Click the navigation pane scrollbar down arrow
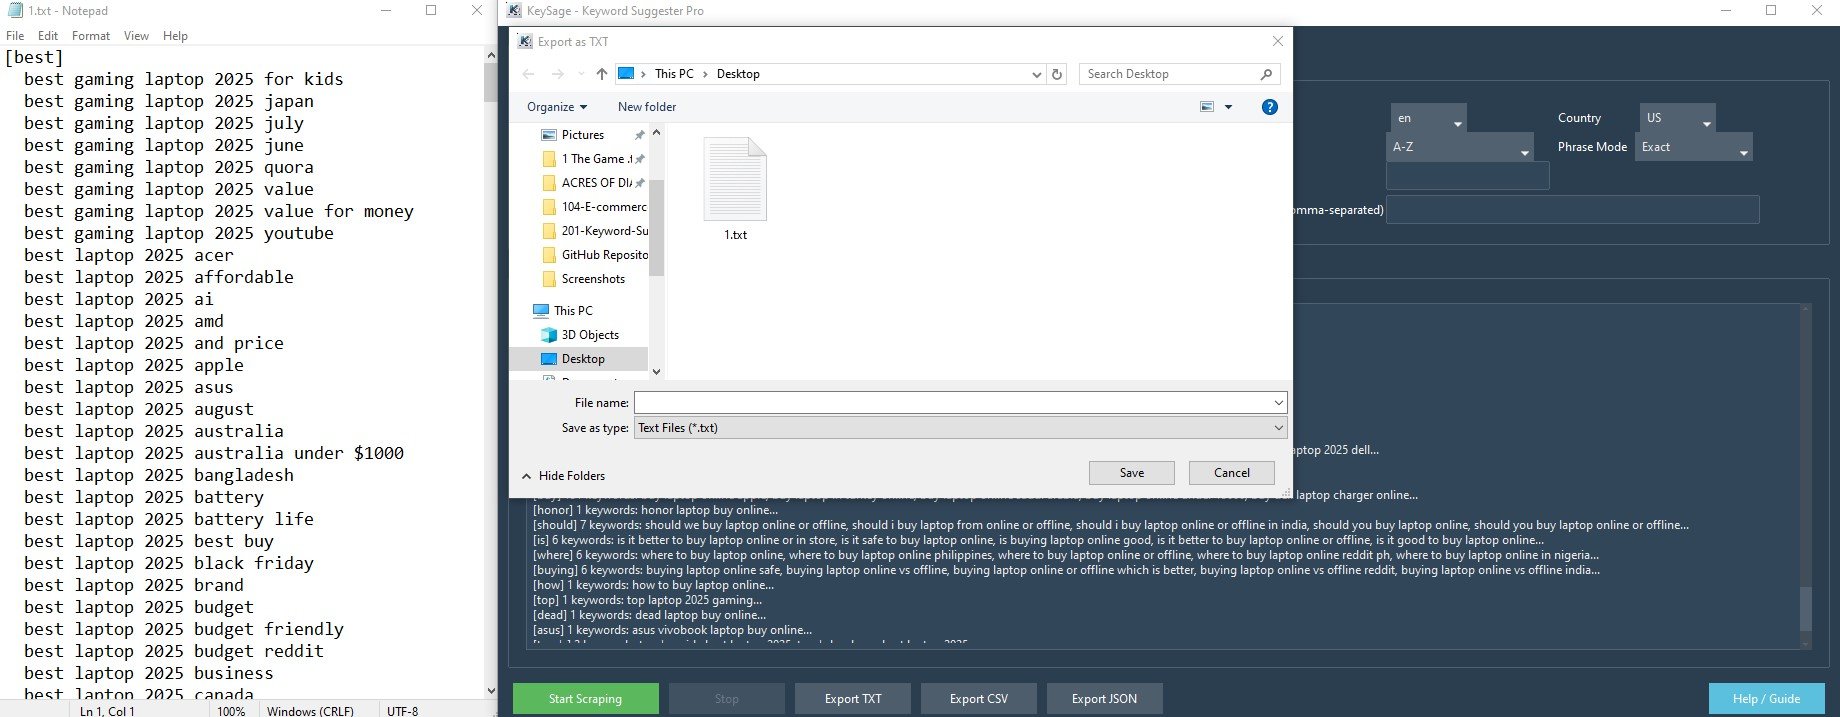Viewport: 1840px width, 717px height. 656,371
